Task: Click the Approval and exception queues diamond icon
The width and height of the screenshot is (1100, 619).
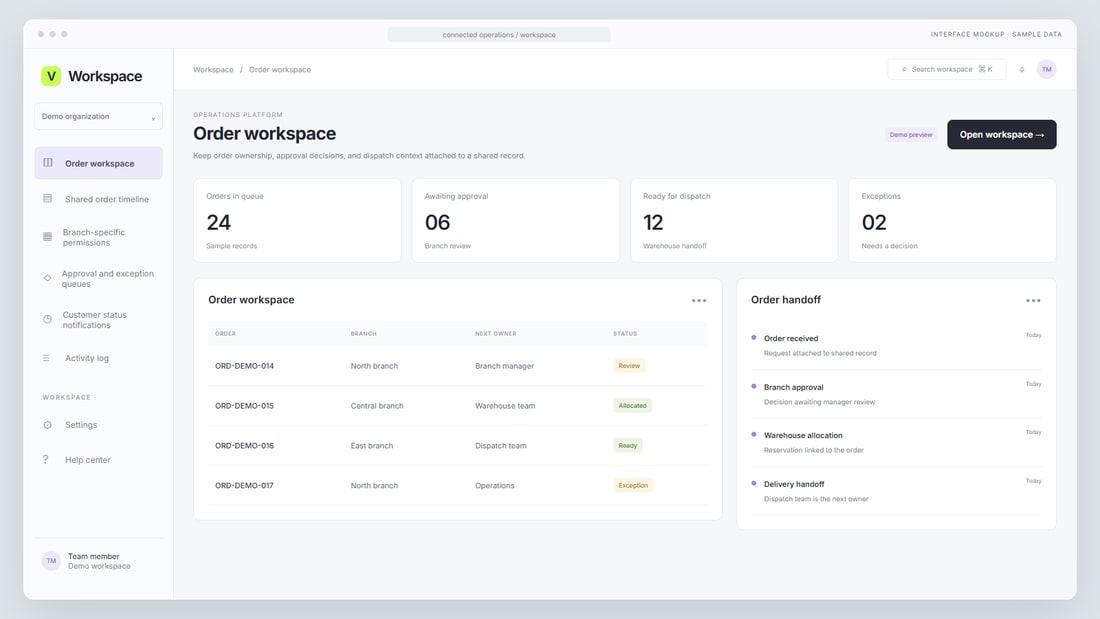Action: pos(48,278)
